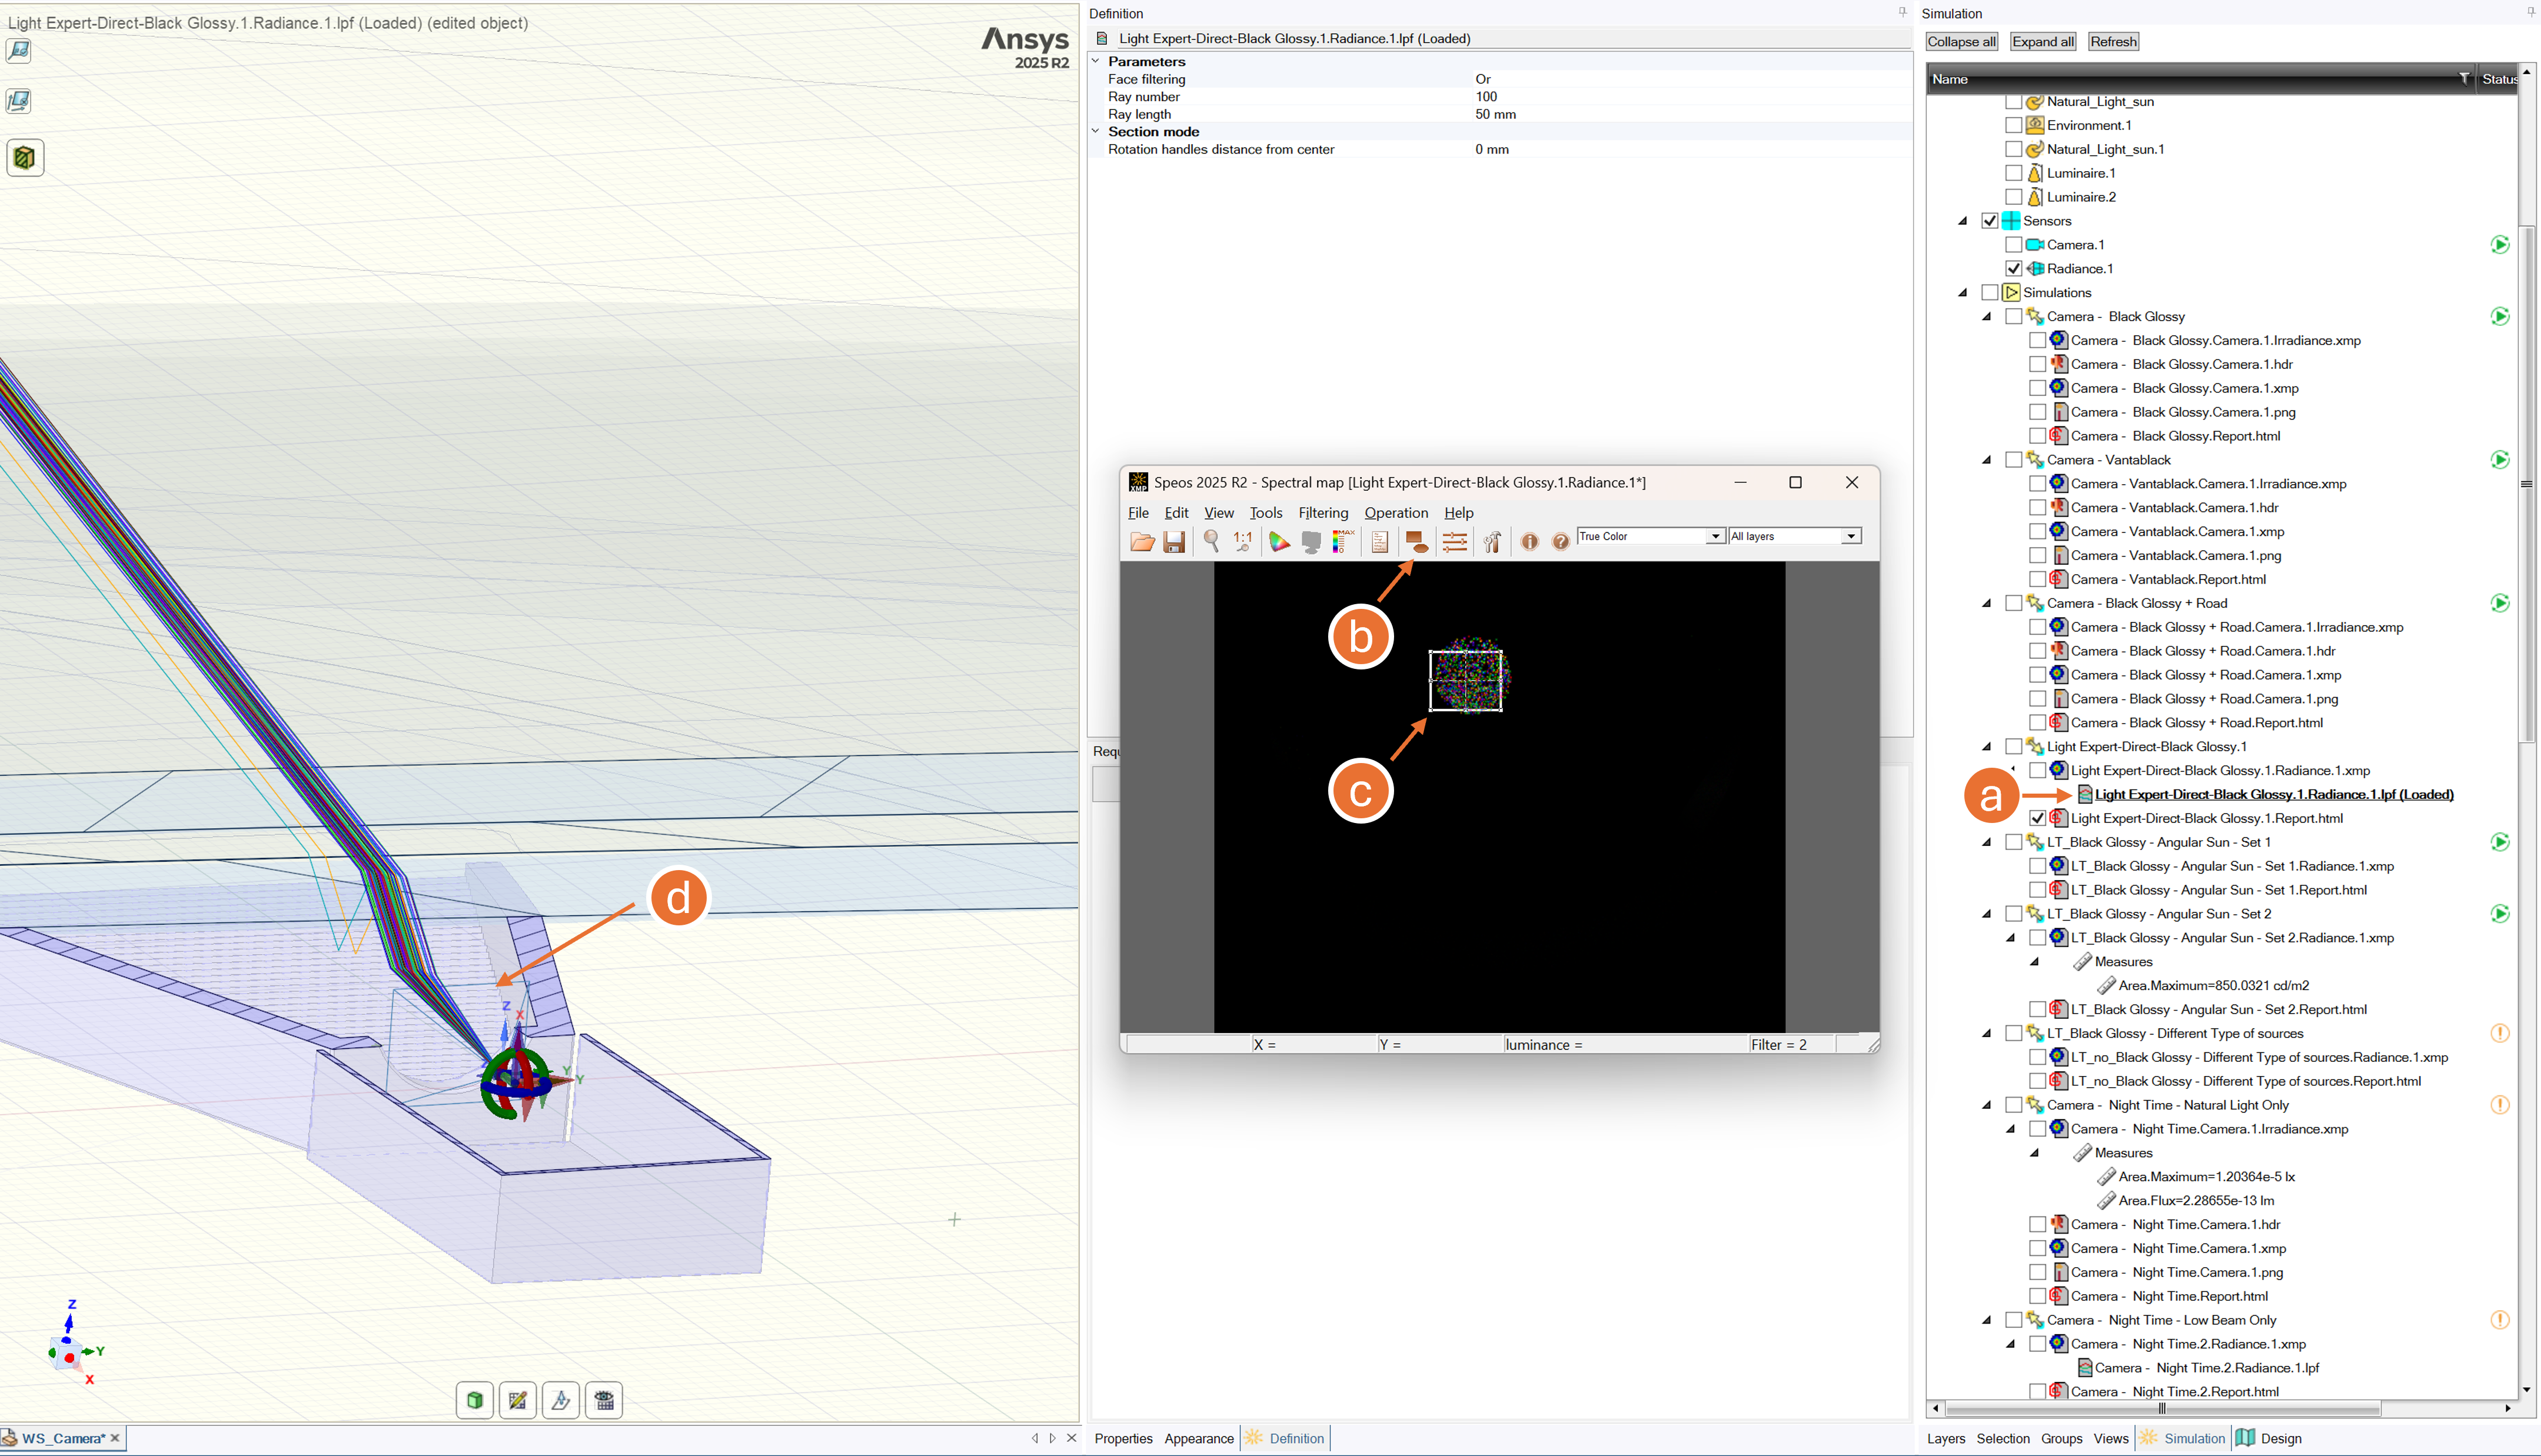Open the colorimetric gamut triangle tool

[1279, 541]
